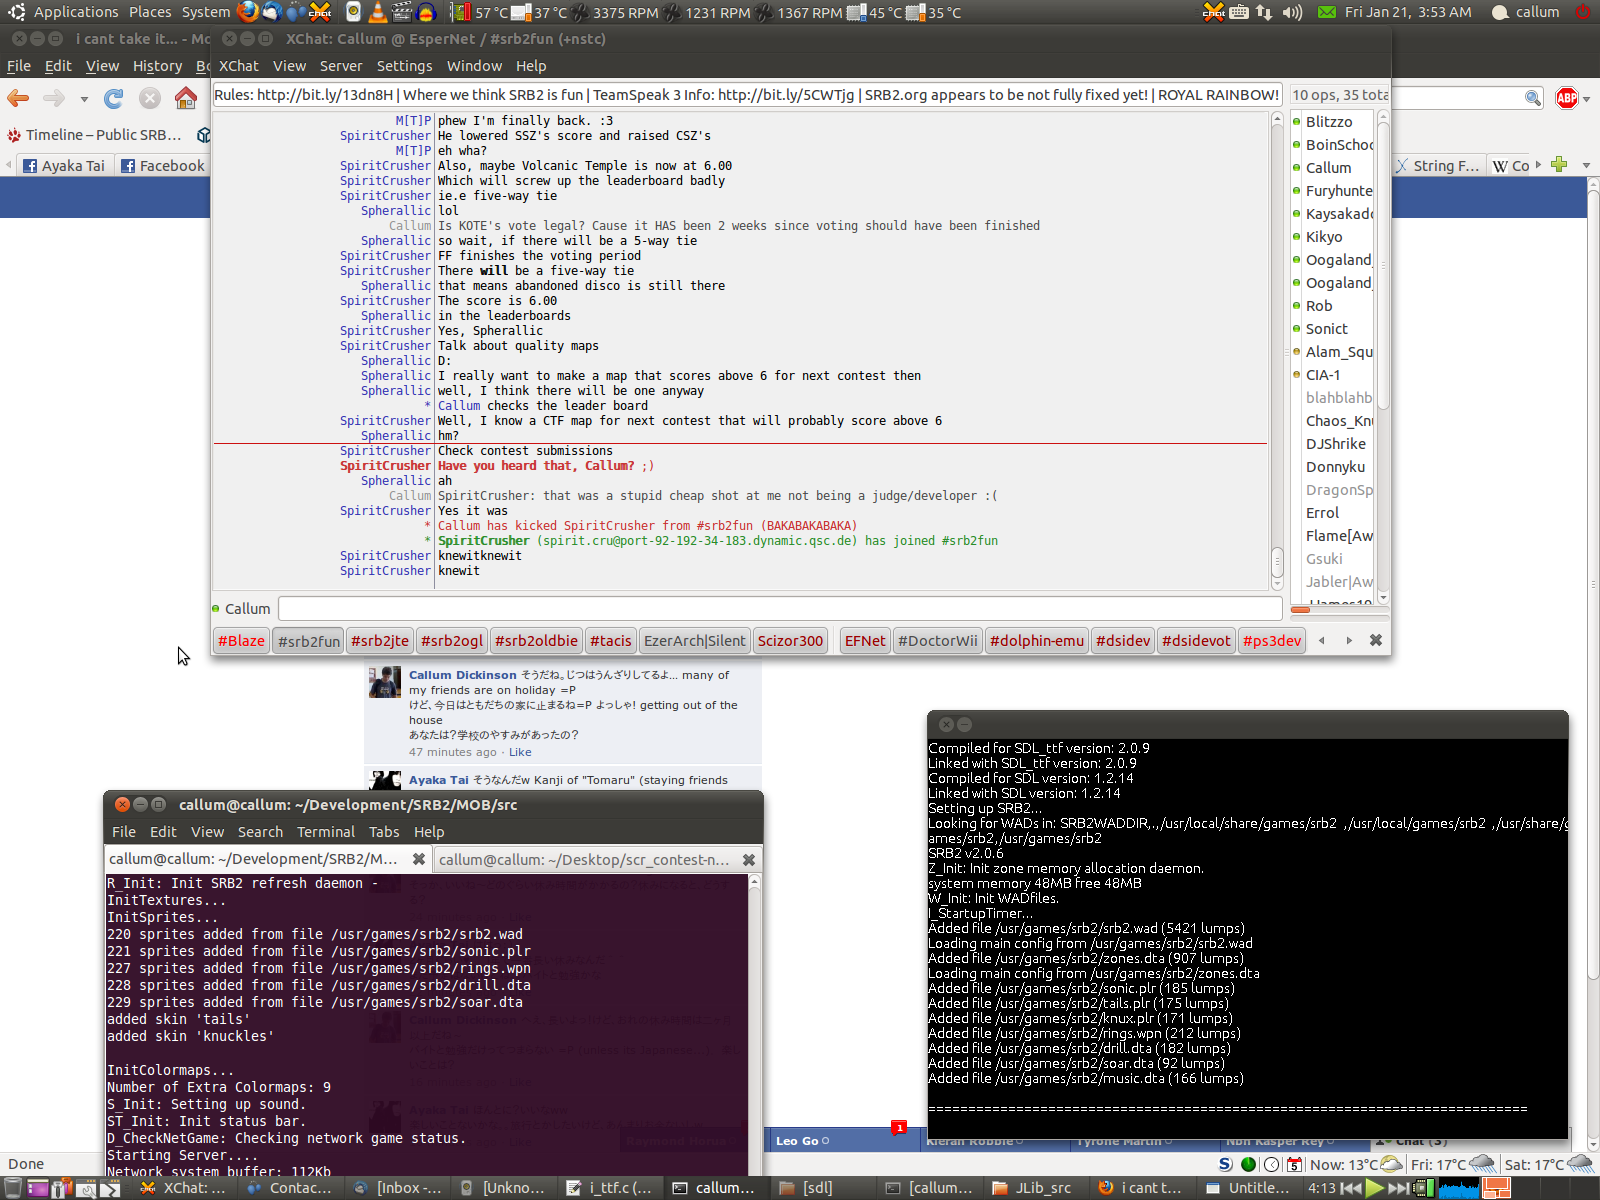This screenshot has width=1600, height=1200.
Task: Click the XChat tray icon
Action: 1214,12
